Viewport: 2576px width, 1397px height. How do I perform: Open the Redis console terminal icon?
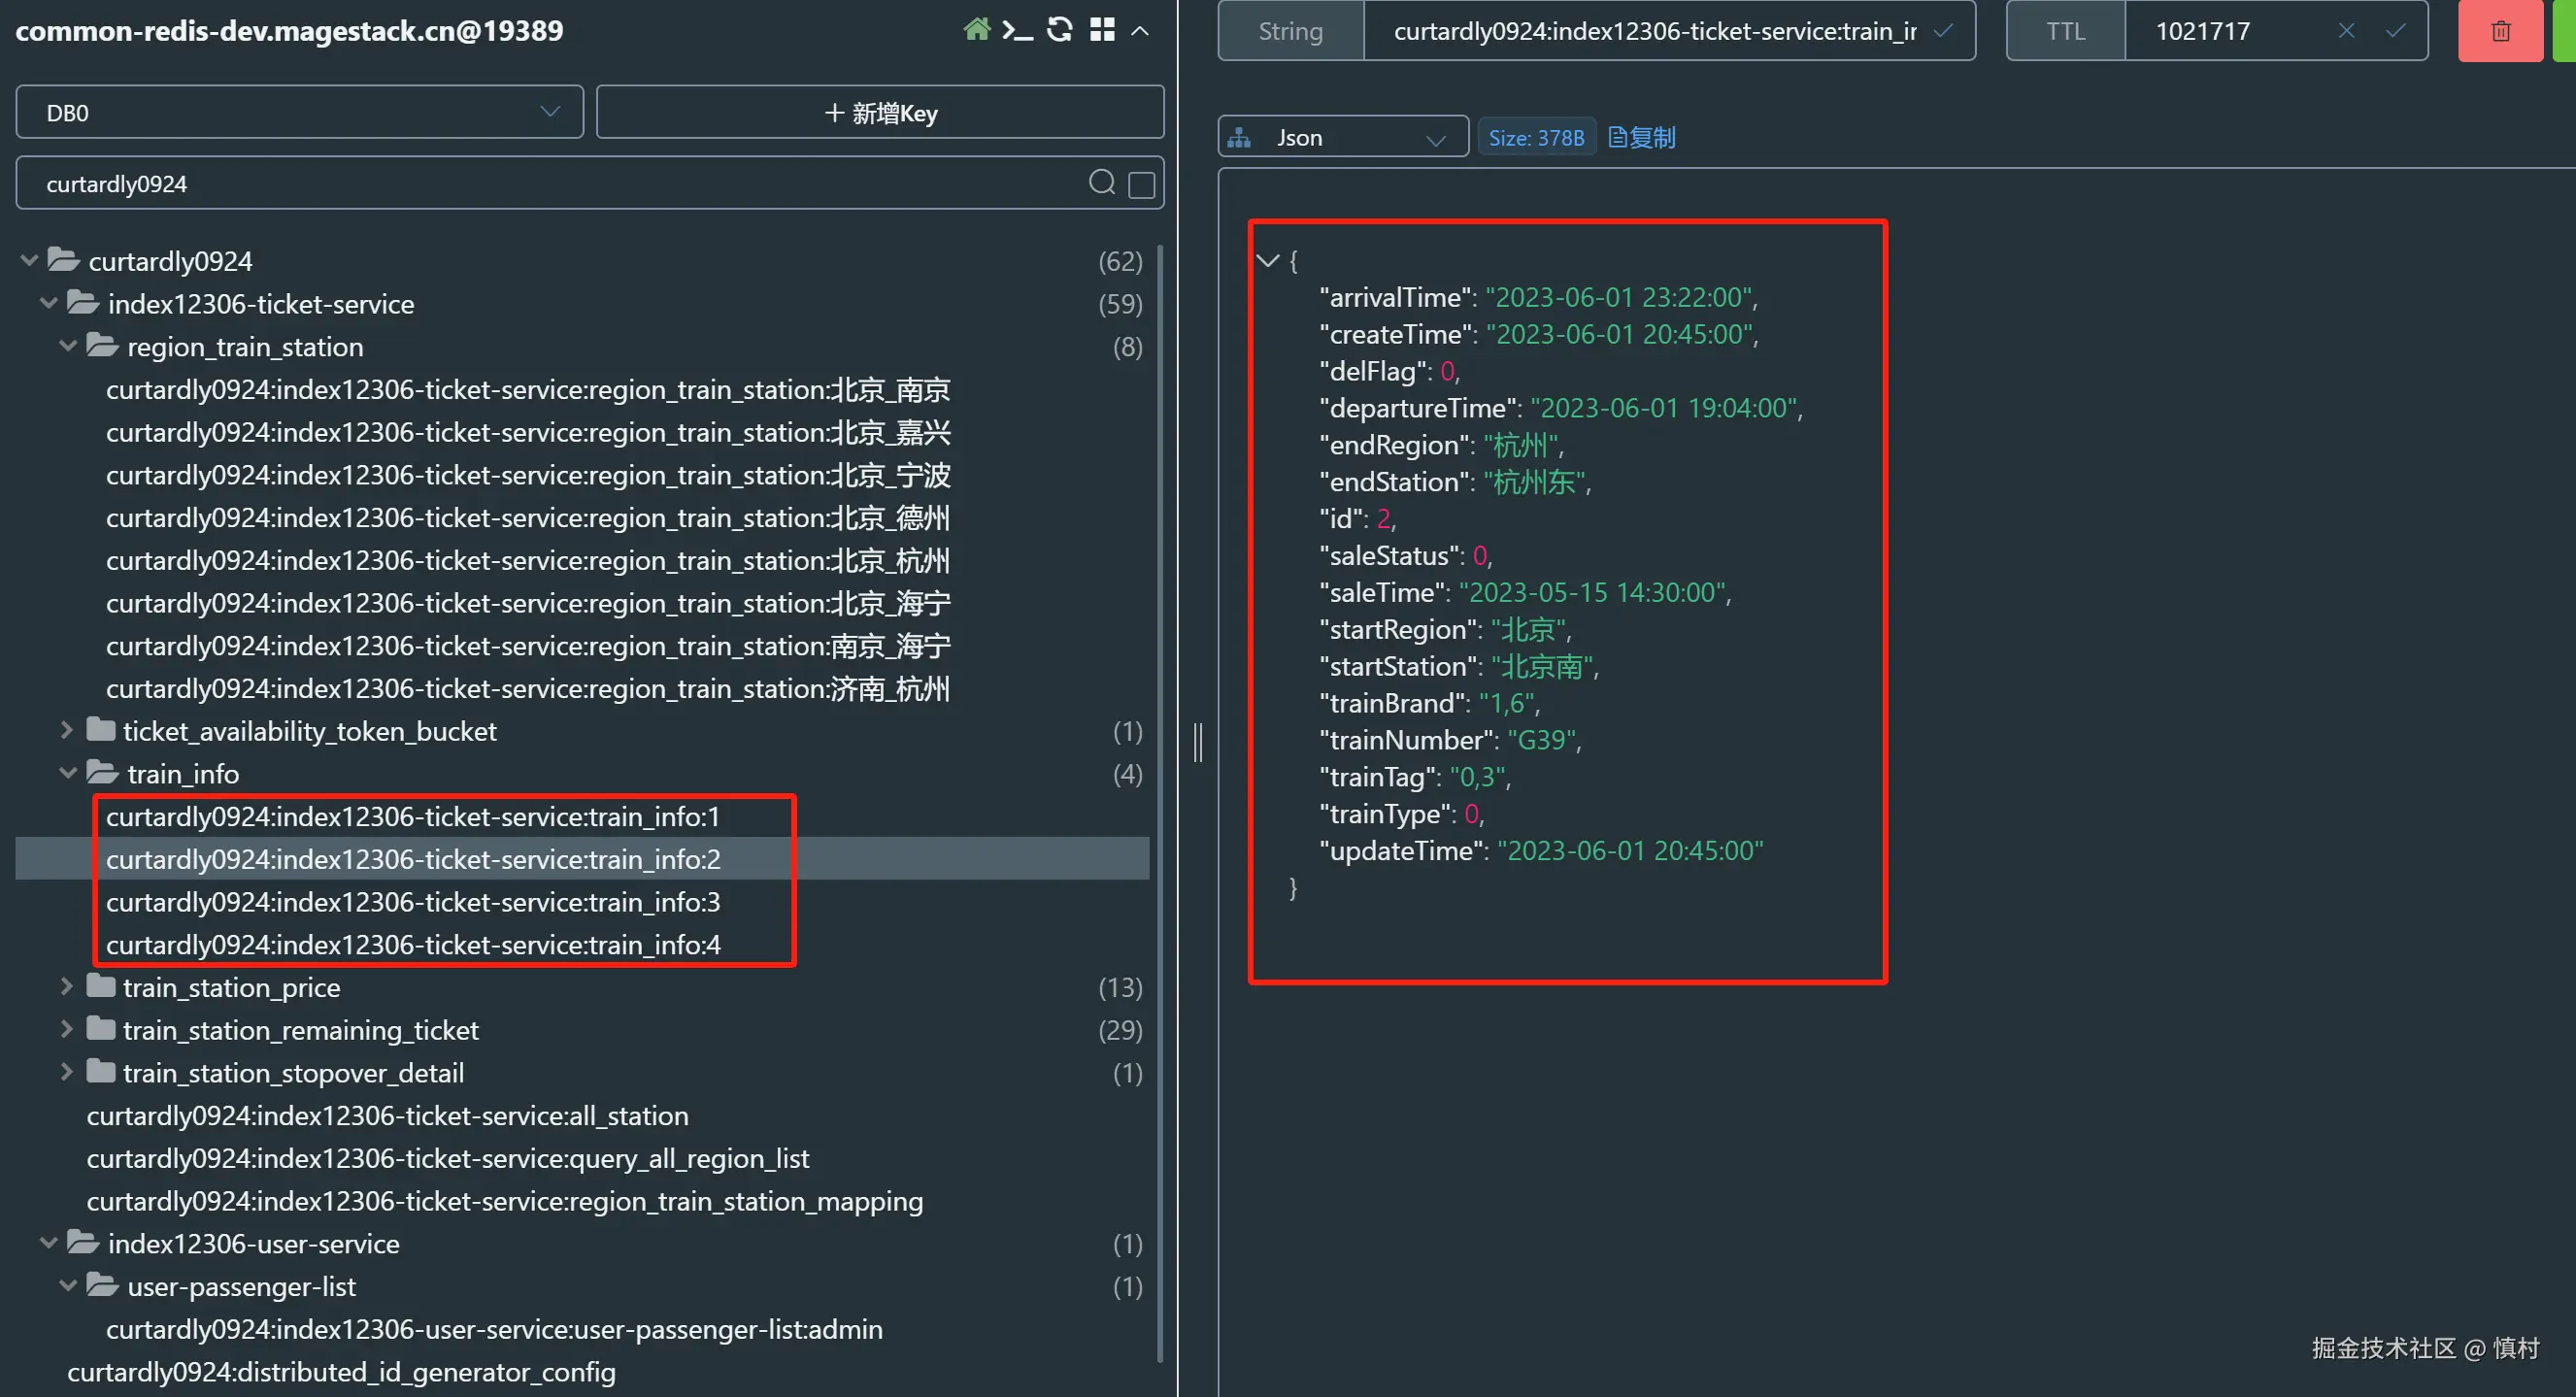pos(1017,30)
